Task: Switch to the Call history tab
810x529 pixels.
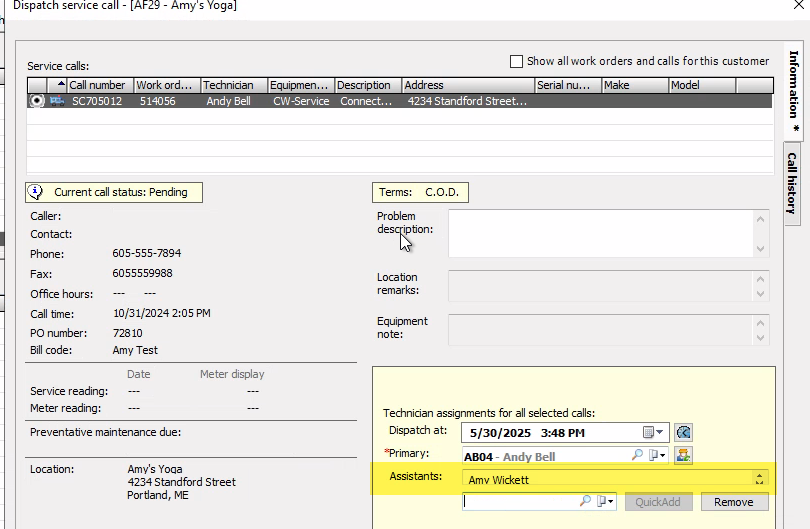Action: (x=792, y=183)
